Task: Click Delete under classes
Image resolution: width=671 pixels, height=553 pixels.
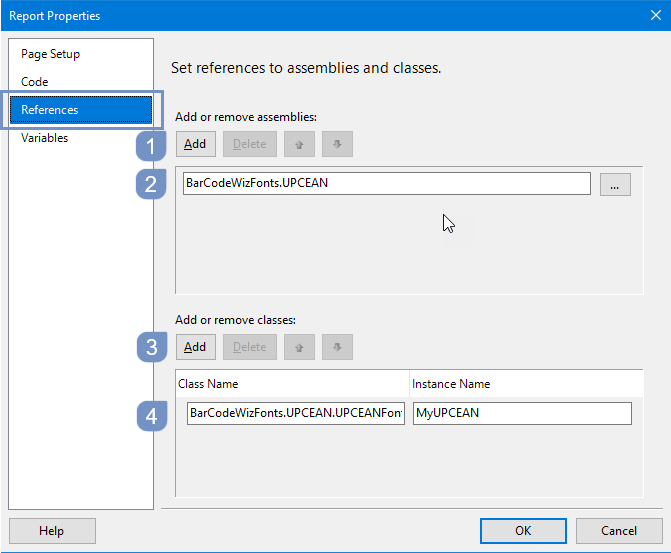Action: point(249,347)
